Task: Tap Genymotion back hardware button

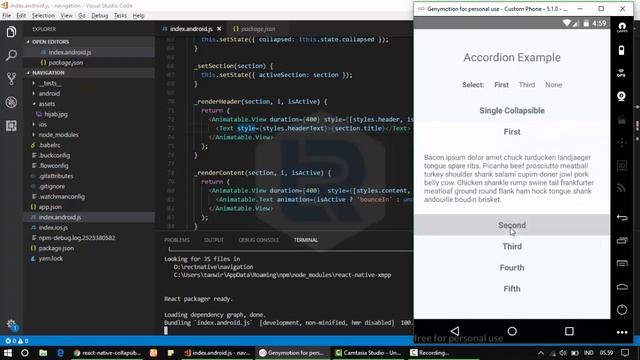Action: (622, 218)
